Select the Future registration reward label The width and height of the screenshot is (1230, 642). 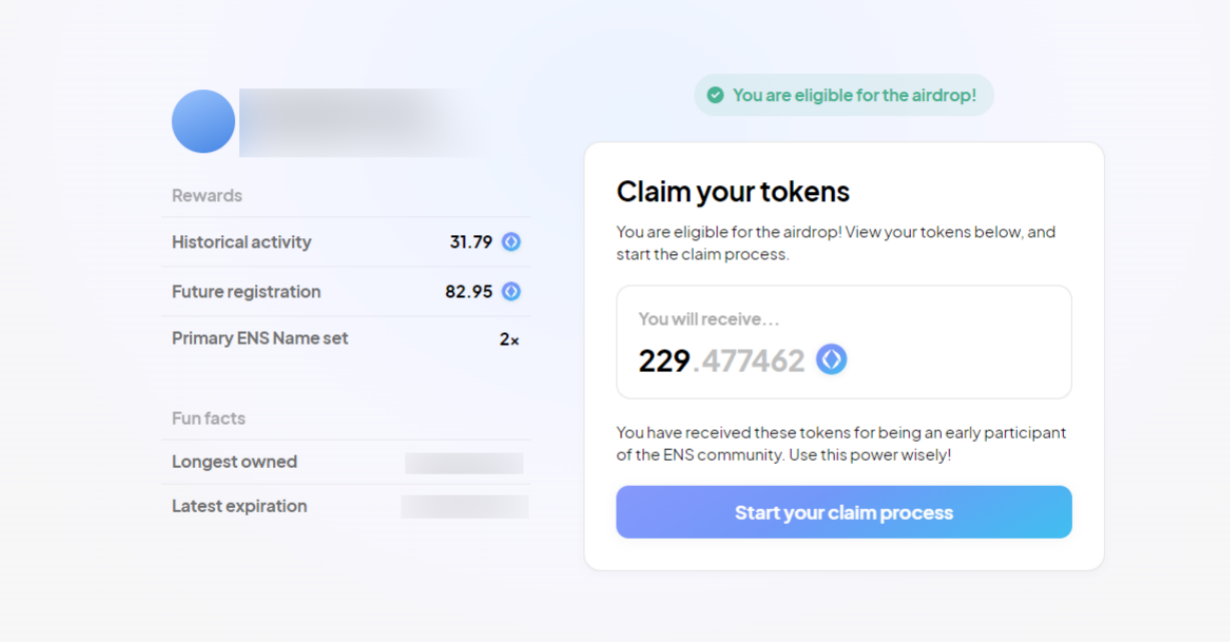click(x=246, y=292)
